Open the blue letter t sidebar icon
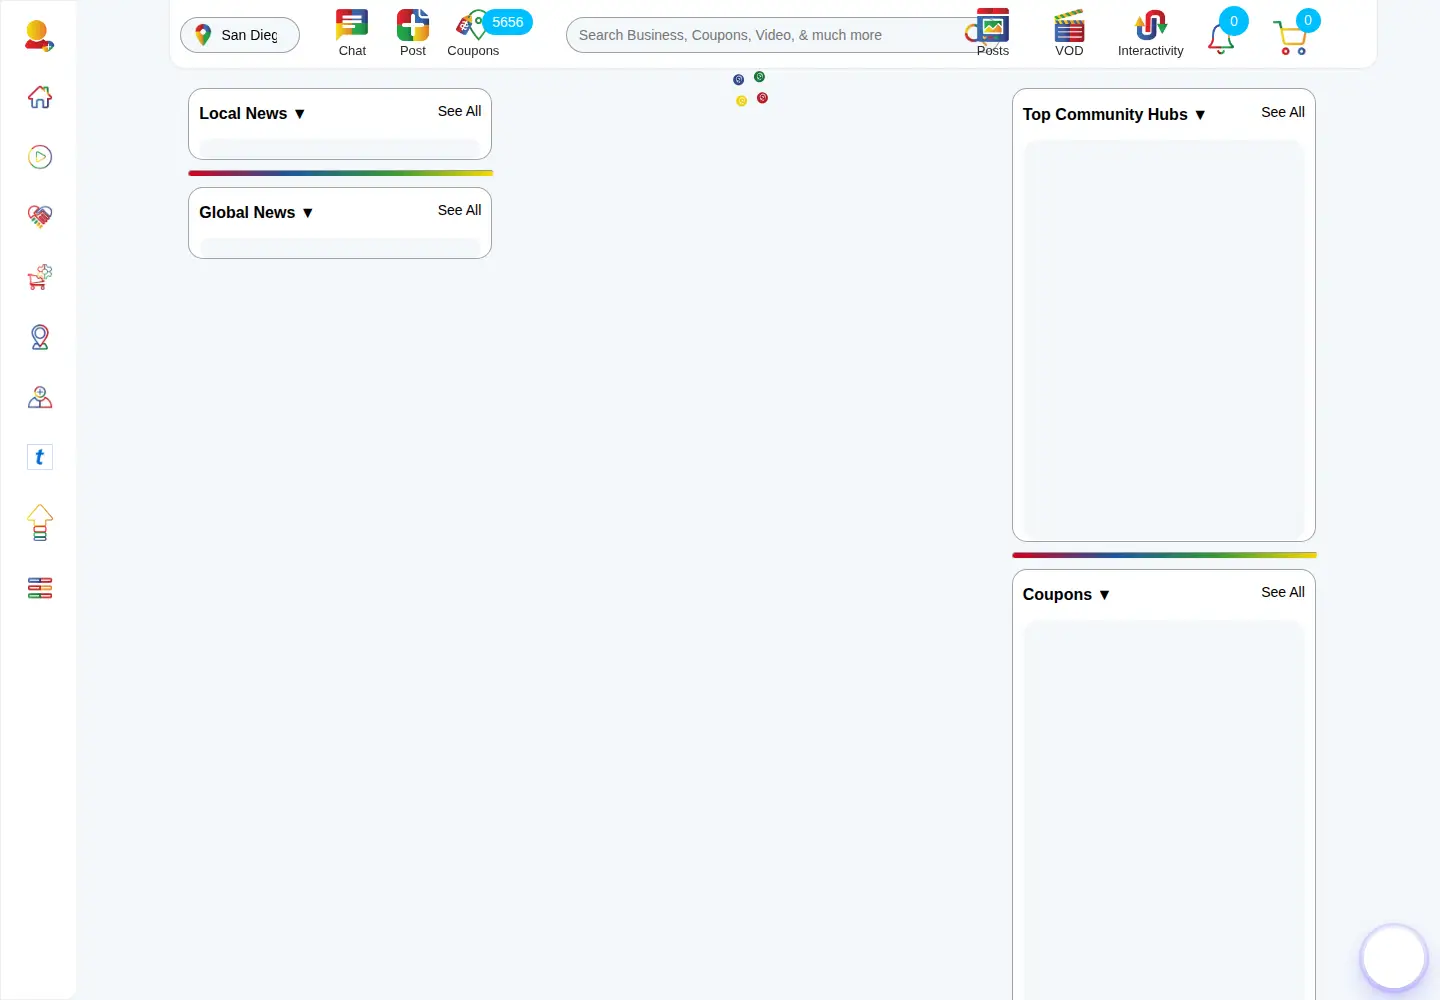Image resolution: width=1440 pixels, height=1000 pixels. pos(39,457)
